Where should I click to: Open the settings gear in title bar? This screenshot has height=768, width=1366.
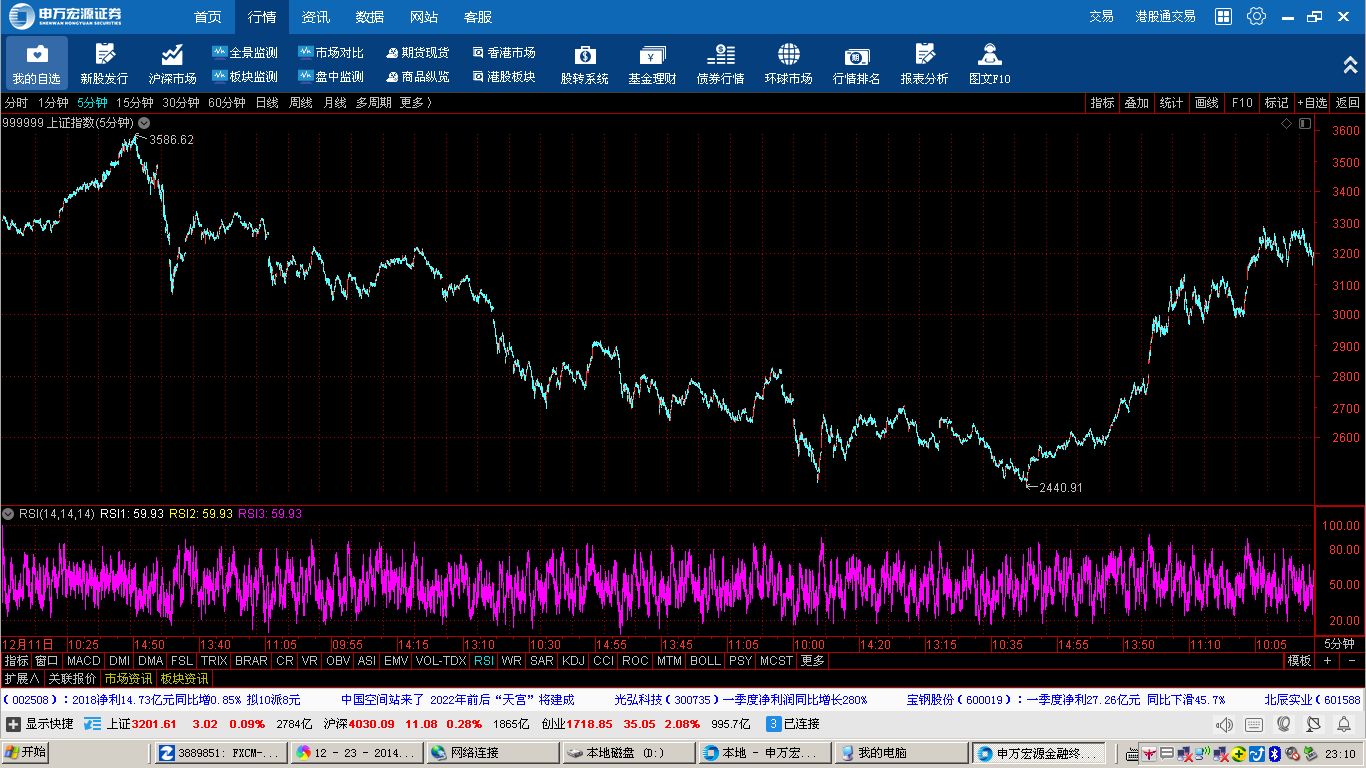pos(1256,16)
